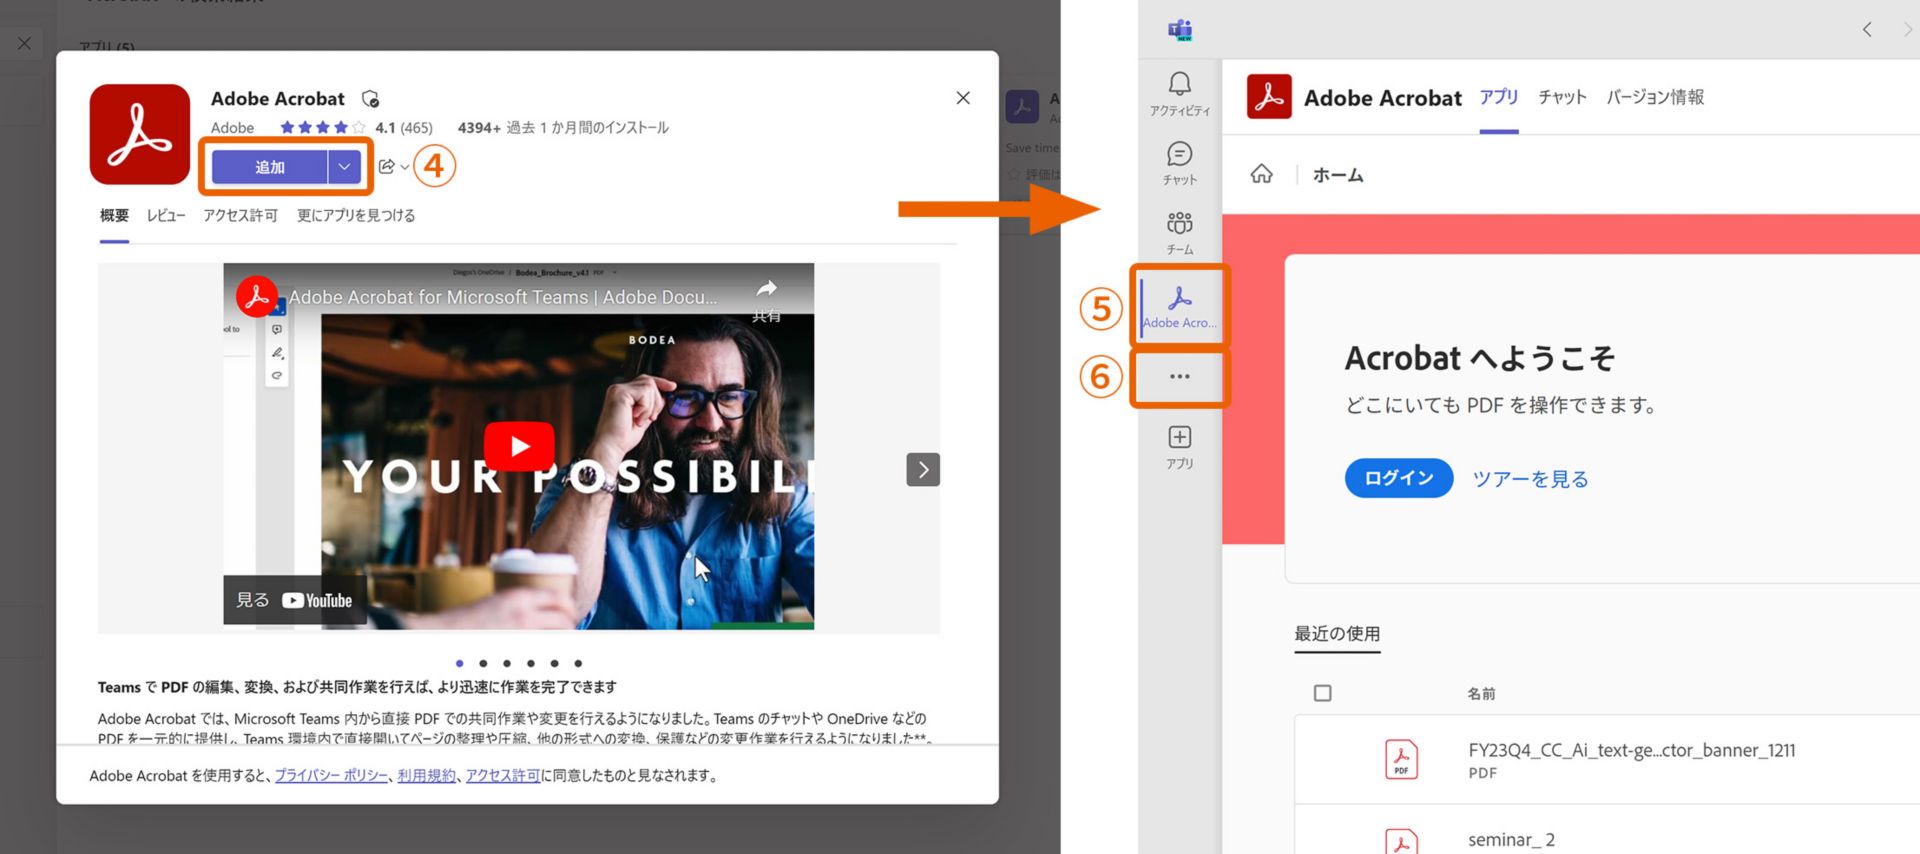This screenshot has height=854, width=1920.
Task: Close the Adobe Acrobat app details dialog
Action: [x=963, y=98]
